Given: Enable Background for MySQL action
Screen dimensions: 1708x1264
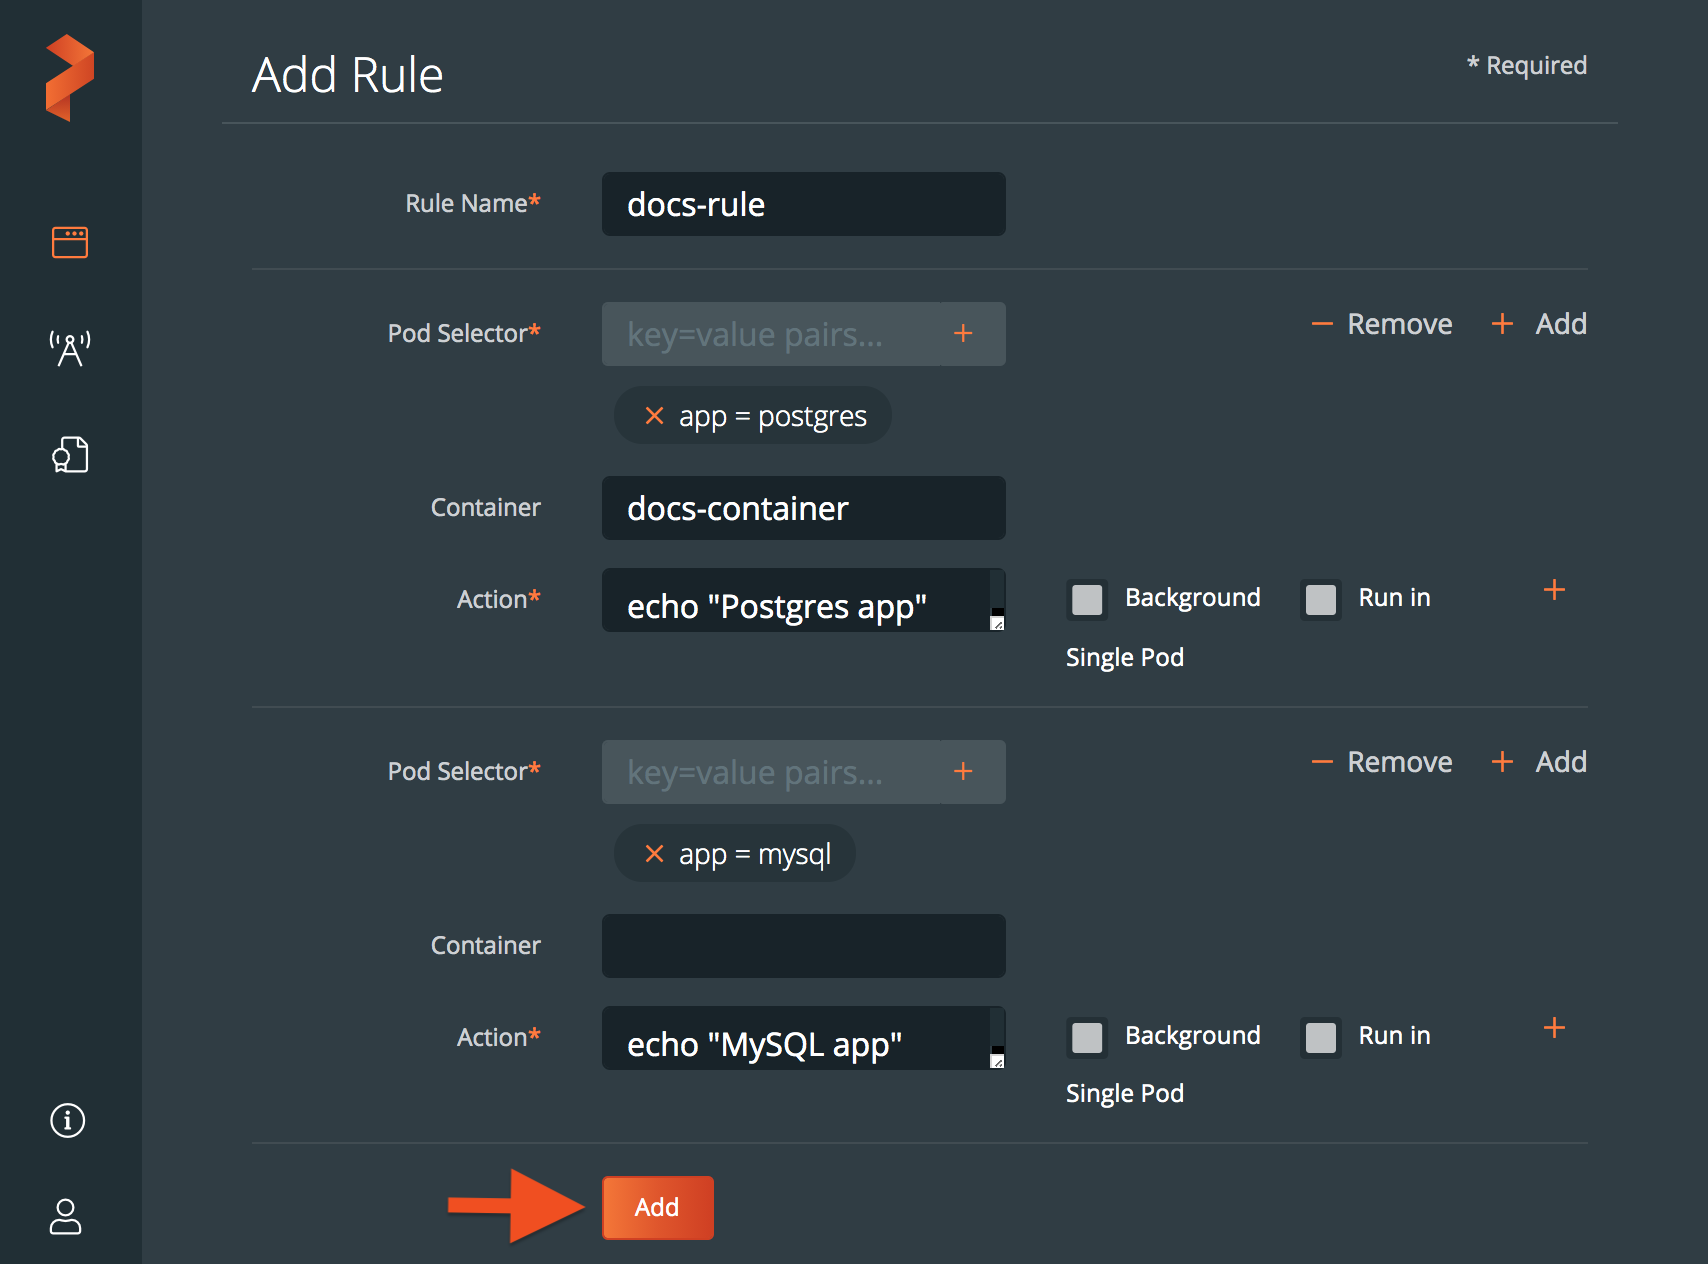Looking at the screenshot, I should tap(1087, 1038).
